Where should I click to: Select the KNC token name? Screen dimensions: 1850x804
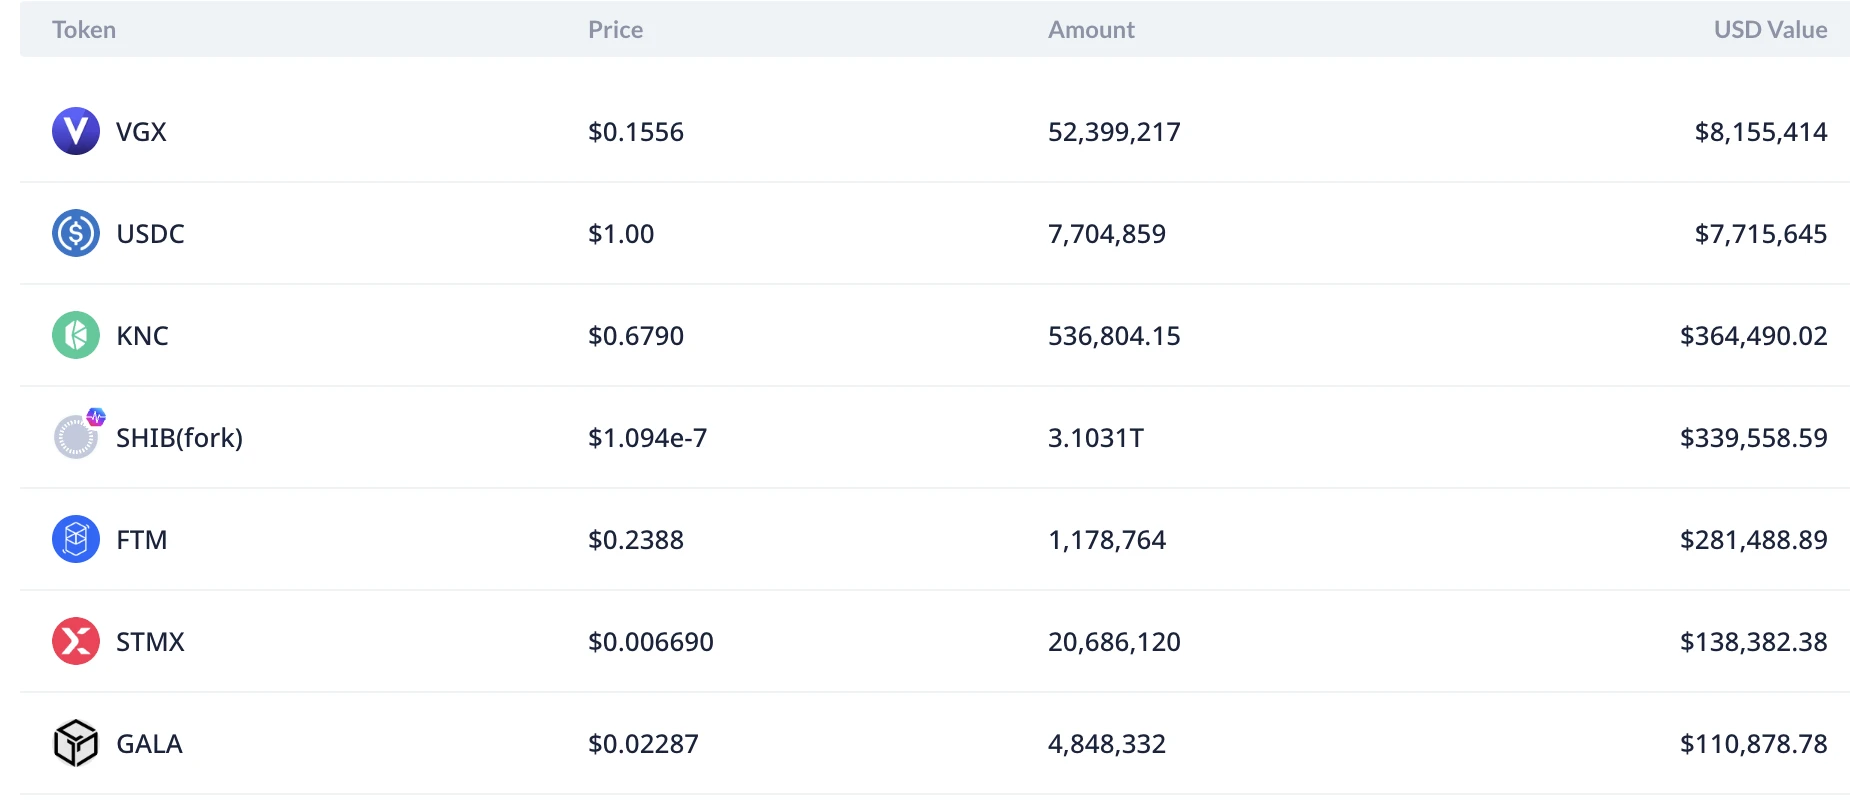click(142, 336)
